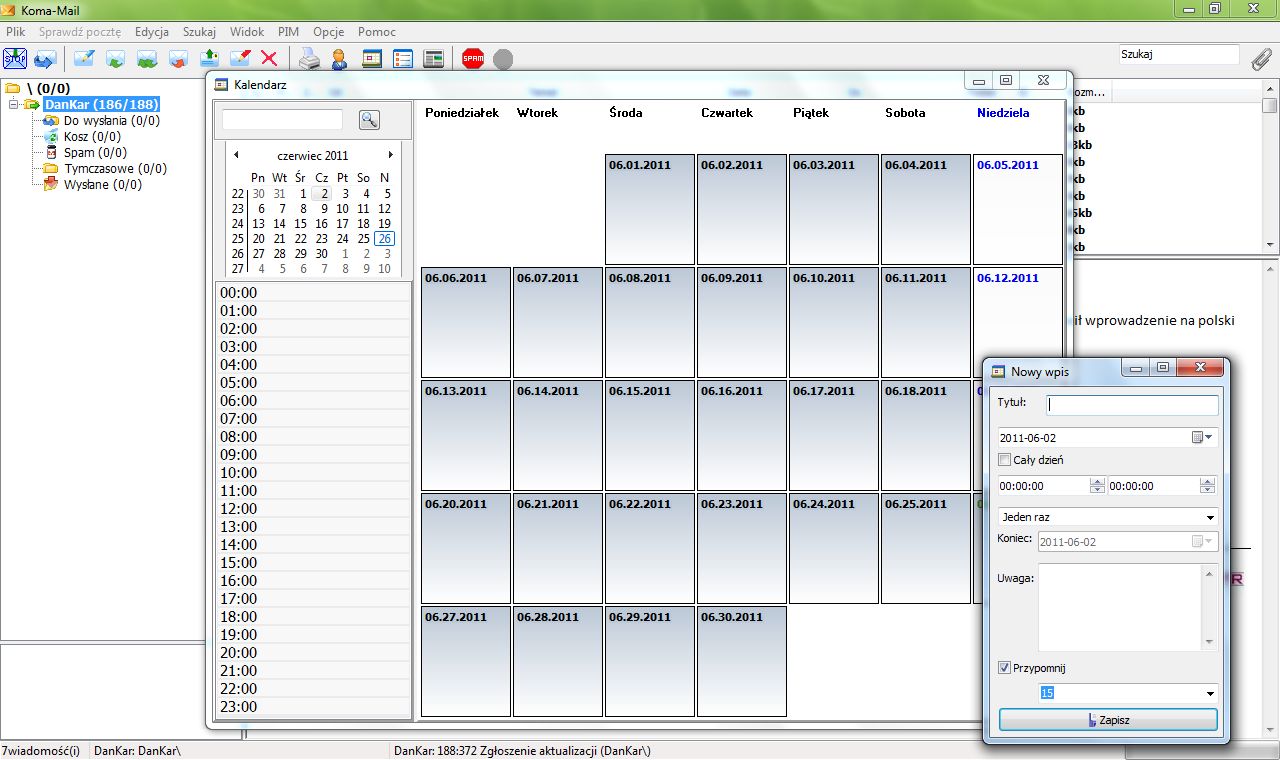1280x760 pixels.
Task: Open the Plik menu
Action: point(15,32)
